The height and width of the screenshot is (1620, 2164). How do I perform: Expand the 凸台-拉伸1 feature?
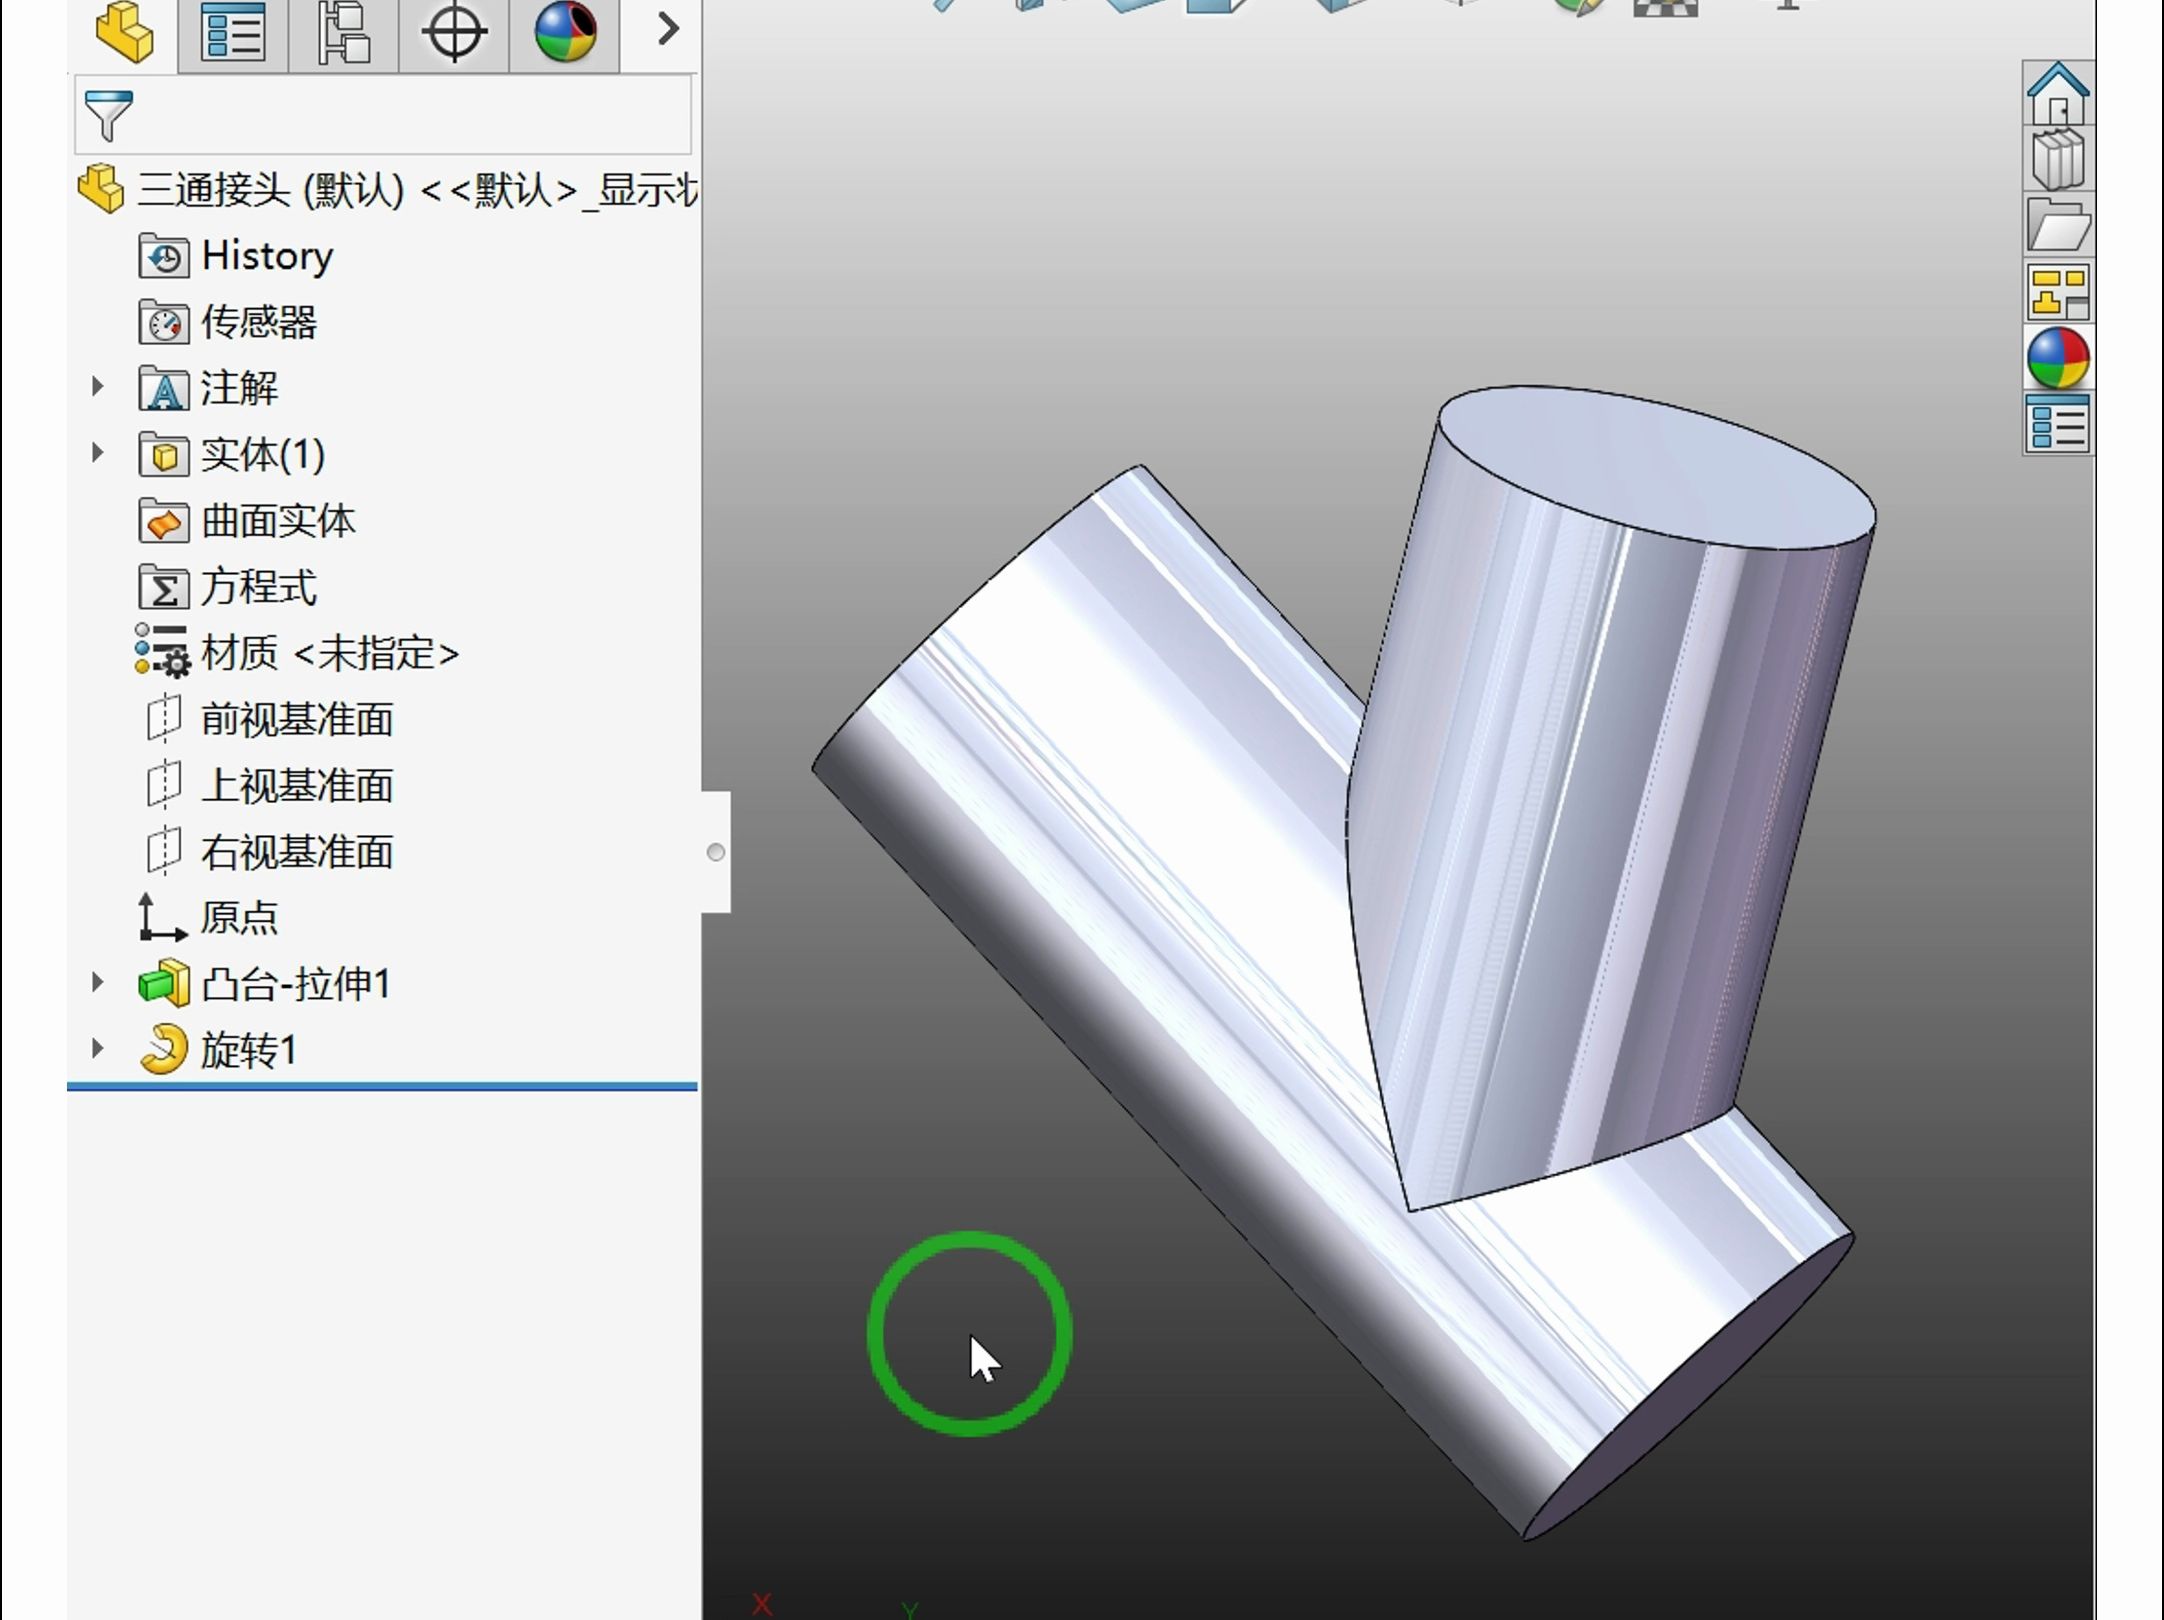pos(97,983)
